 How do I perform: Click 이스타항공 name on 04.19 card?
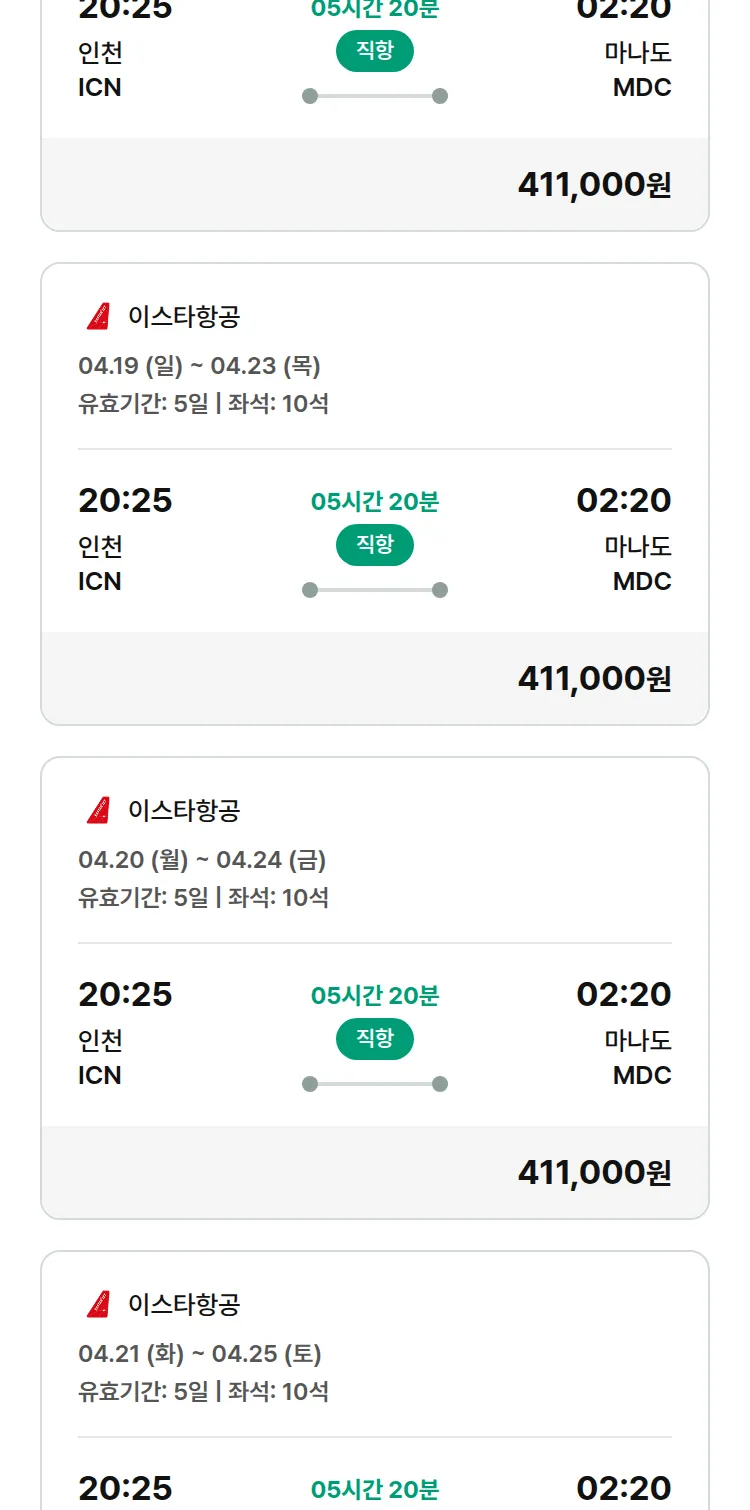click(x=184, y=317)
